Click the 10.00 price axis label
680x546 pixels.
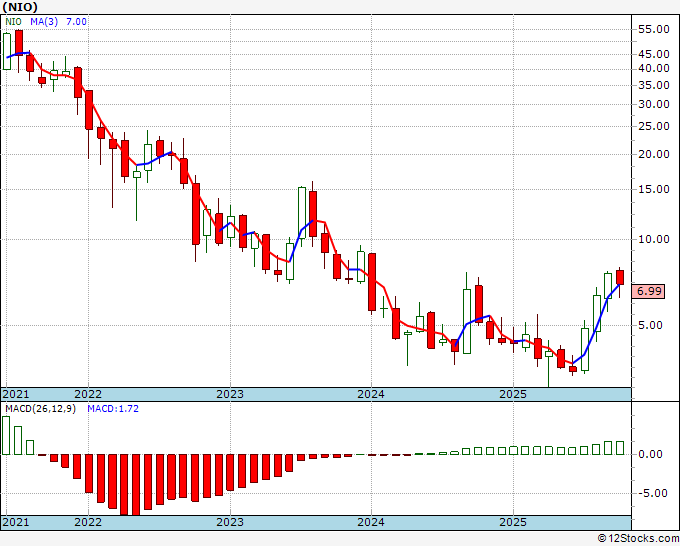(x=654, y=239)
